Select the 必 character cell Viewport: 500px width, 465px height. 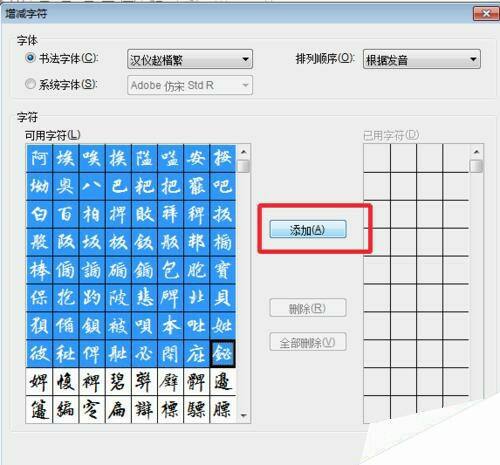[144, 354]
